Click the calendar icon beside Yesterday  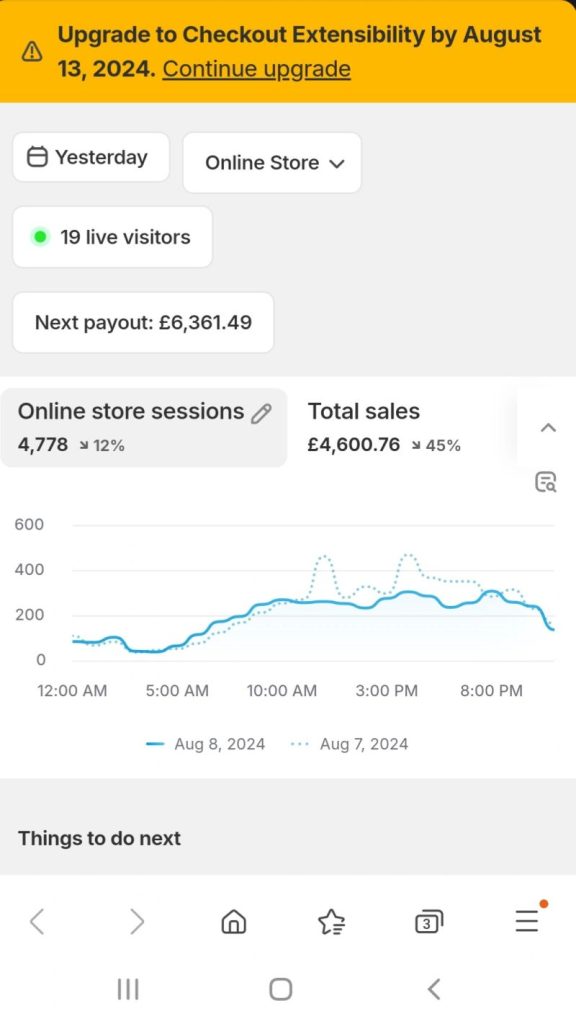(x=37, y=157)
